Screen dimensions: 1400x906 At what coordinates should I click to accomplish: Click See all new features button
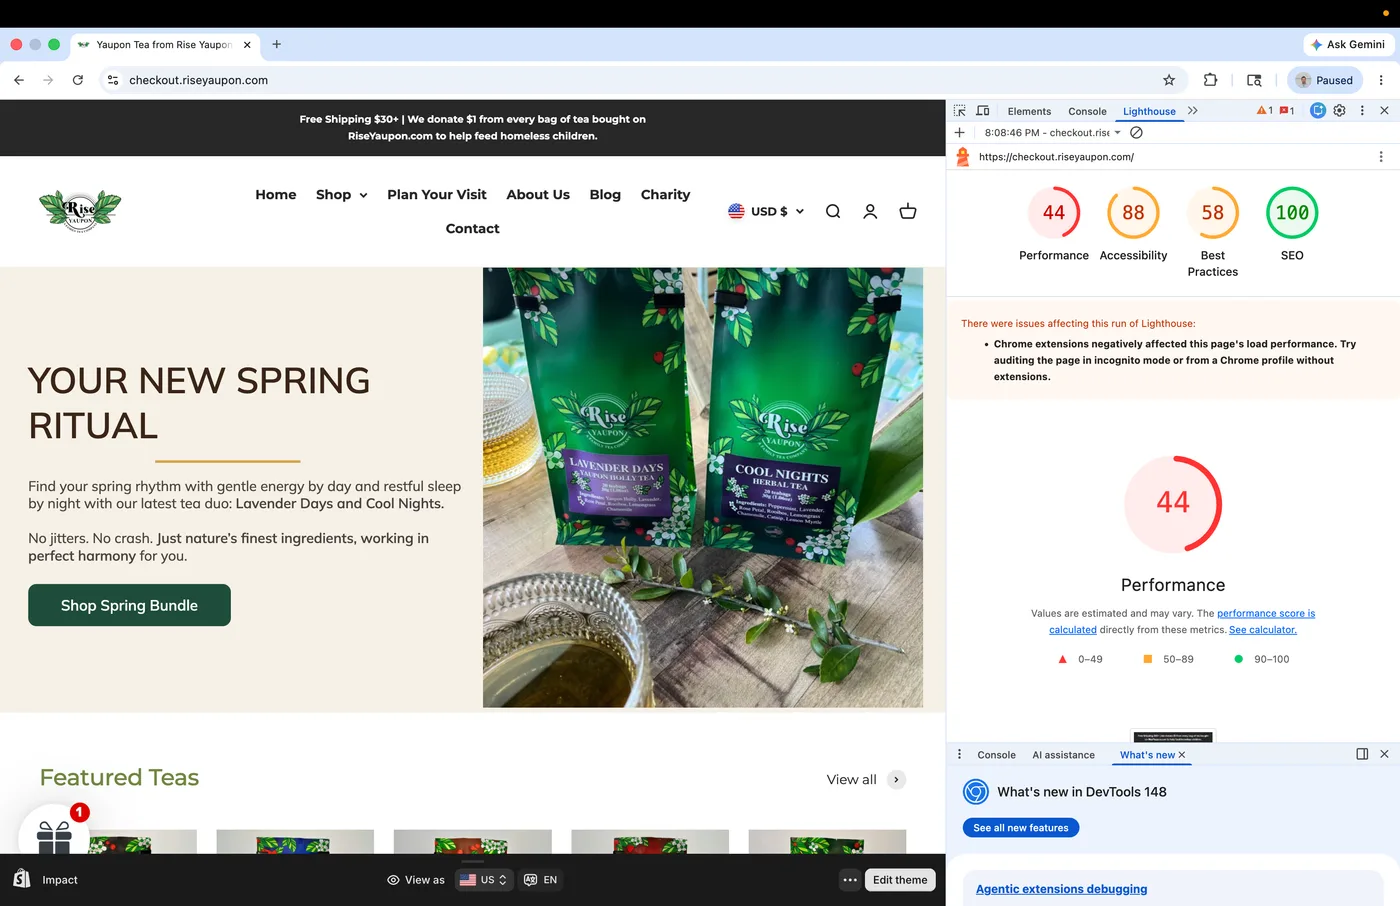[x=1021, y=828]
